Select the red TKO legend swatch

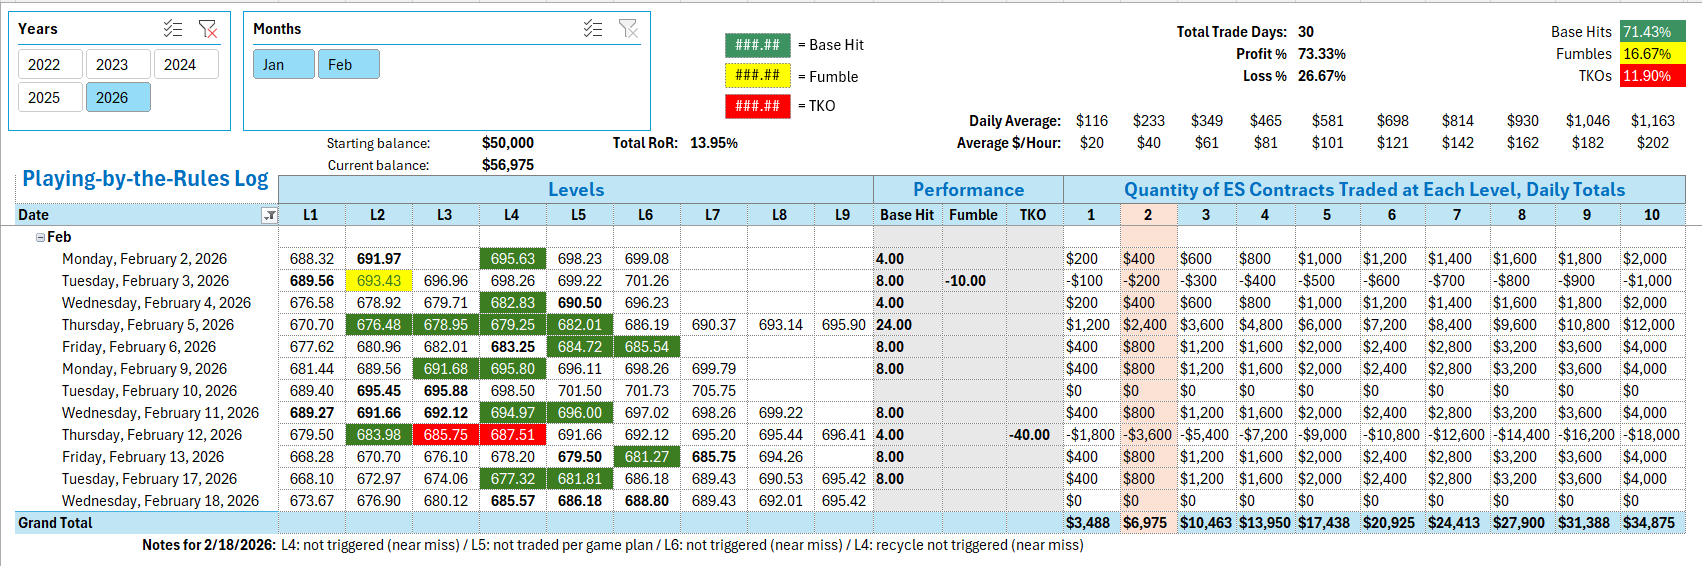pyautogui.click(x=757, y=106)
